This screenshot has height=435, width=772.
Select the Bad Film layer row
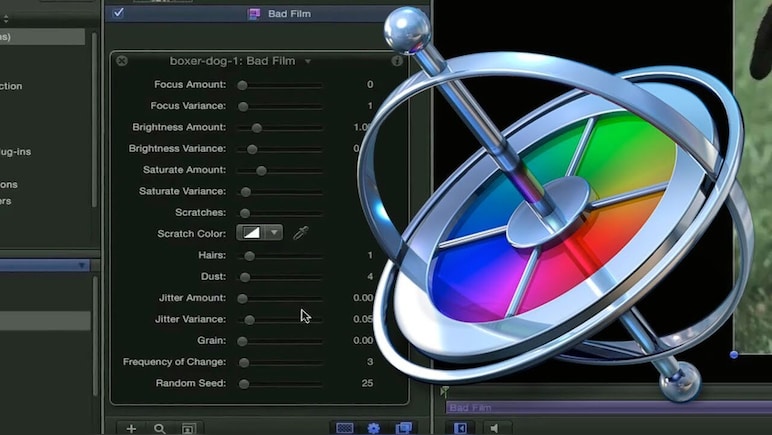point(266,14)
